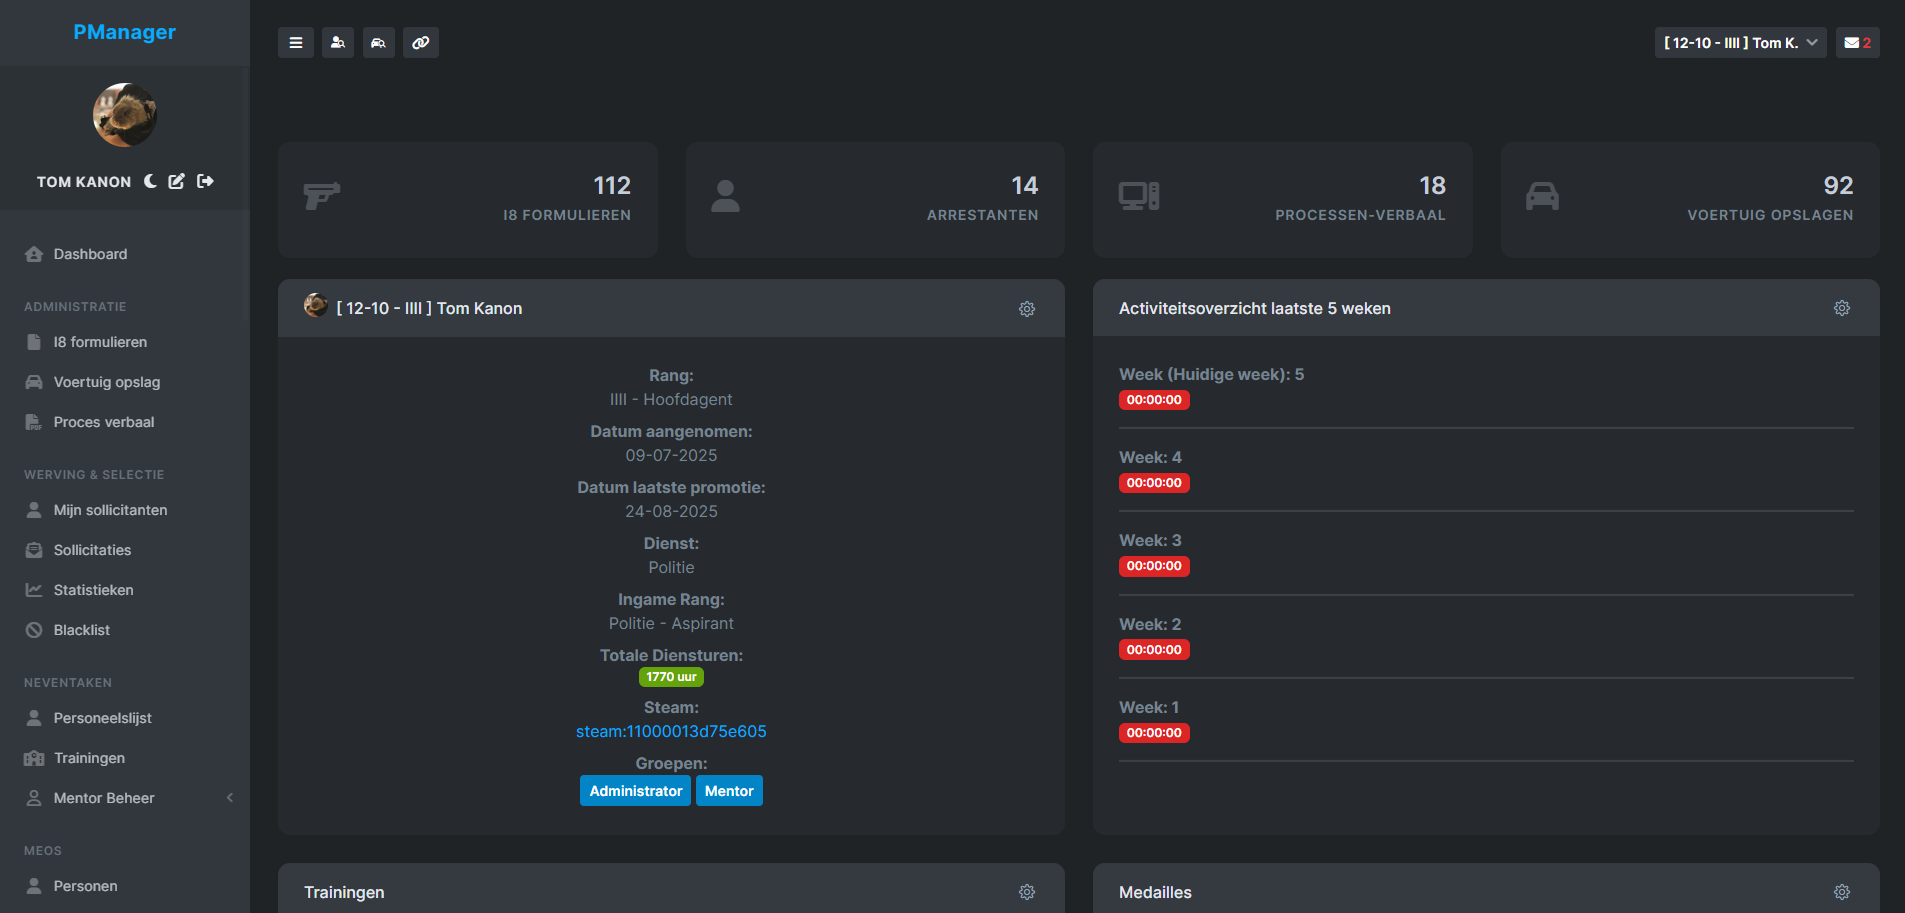Viewport: 1905px width, 913px height.
Task: Open settings gear on Activiteitsoverzicht panel
Action: pyautogui.click(x=1842, y=308)
